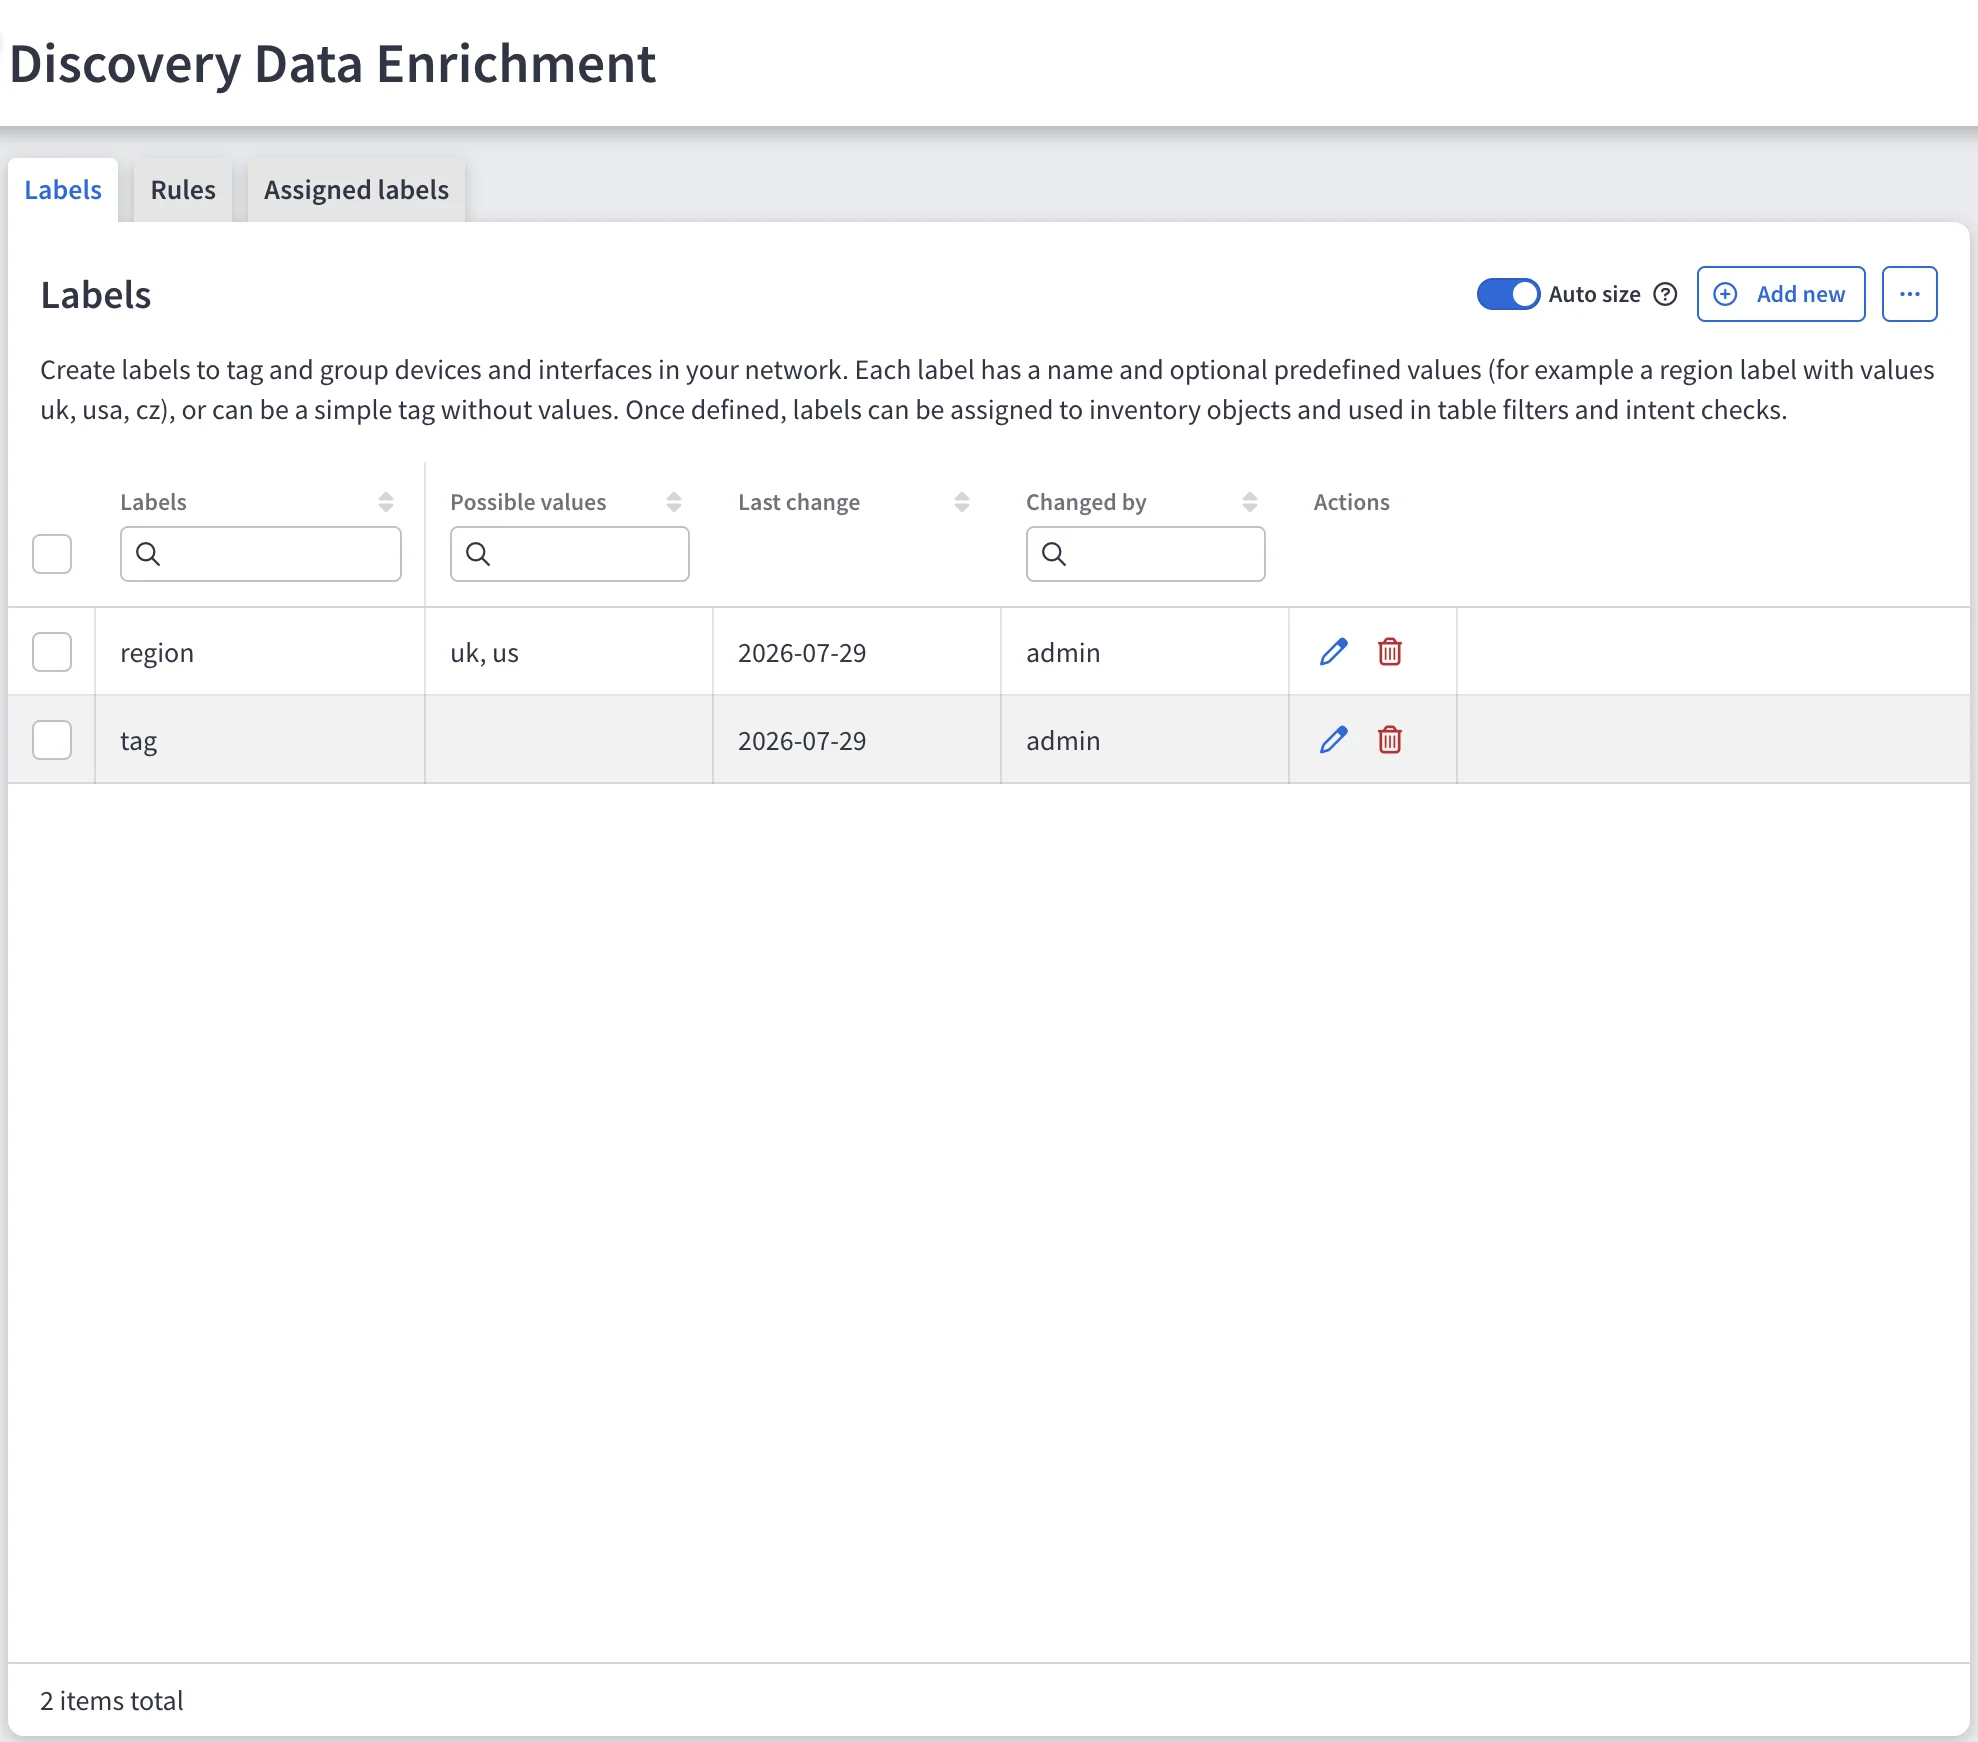
Task: Focus the Changed by search field
Action: click(x=1145, y=554)
